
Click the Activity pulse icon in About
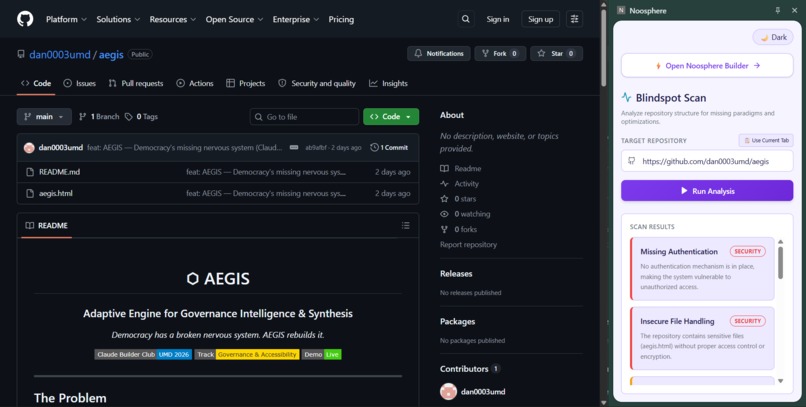445,183
